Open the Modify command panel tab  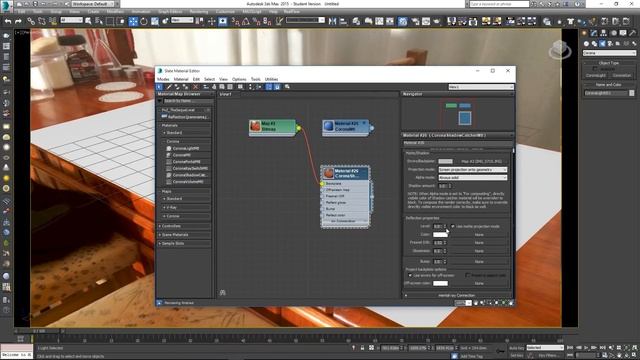(x=594, y=33)
